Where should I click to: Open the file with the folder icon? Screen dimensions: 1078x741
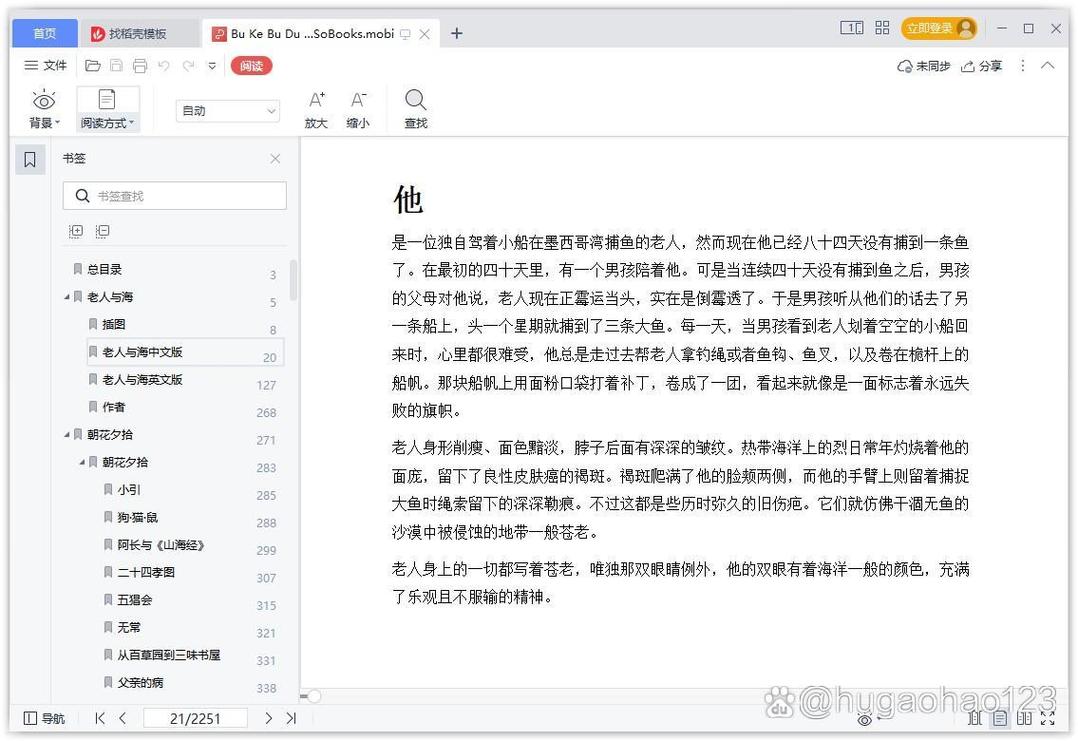[93, 65]
